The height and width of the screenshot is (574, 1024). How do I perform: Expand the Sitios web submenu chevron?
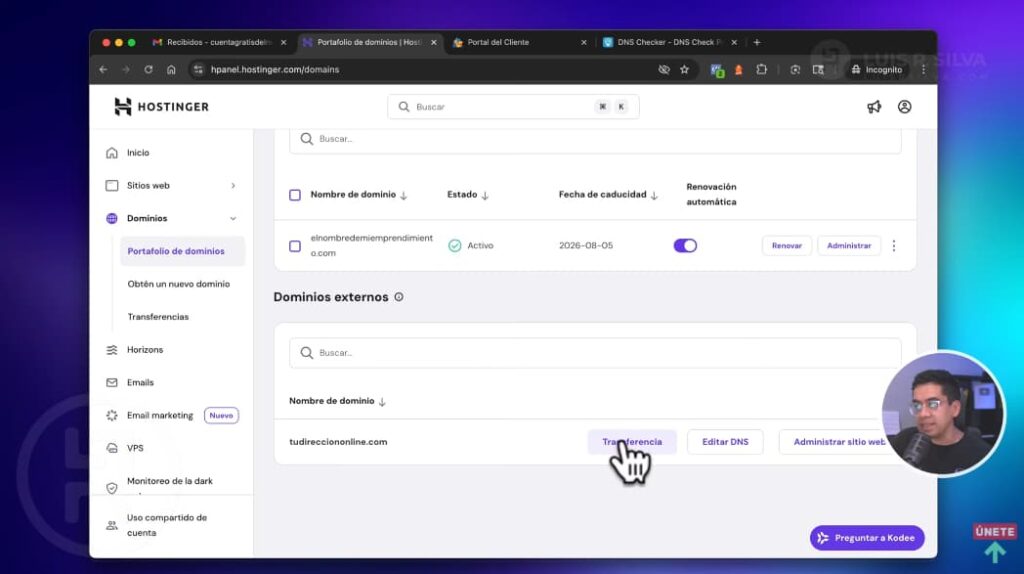233,185
